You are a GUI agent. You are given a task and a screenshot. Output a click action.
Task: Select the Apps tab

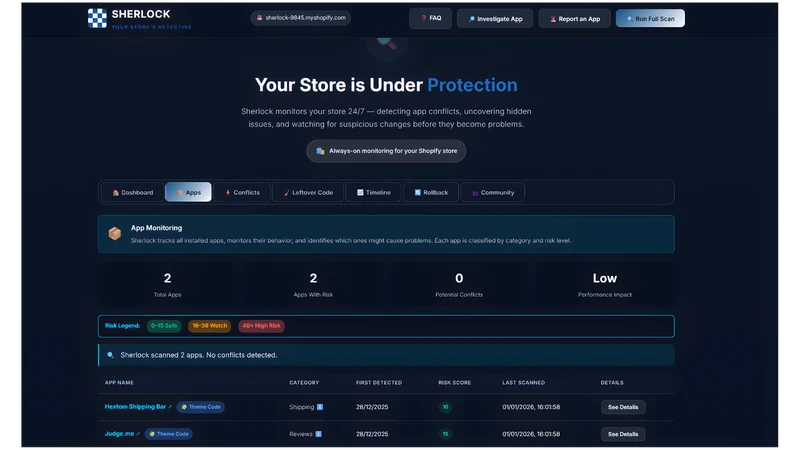pyautogui.click(x=188, y=192)
